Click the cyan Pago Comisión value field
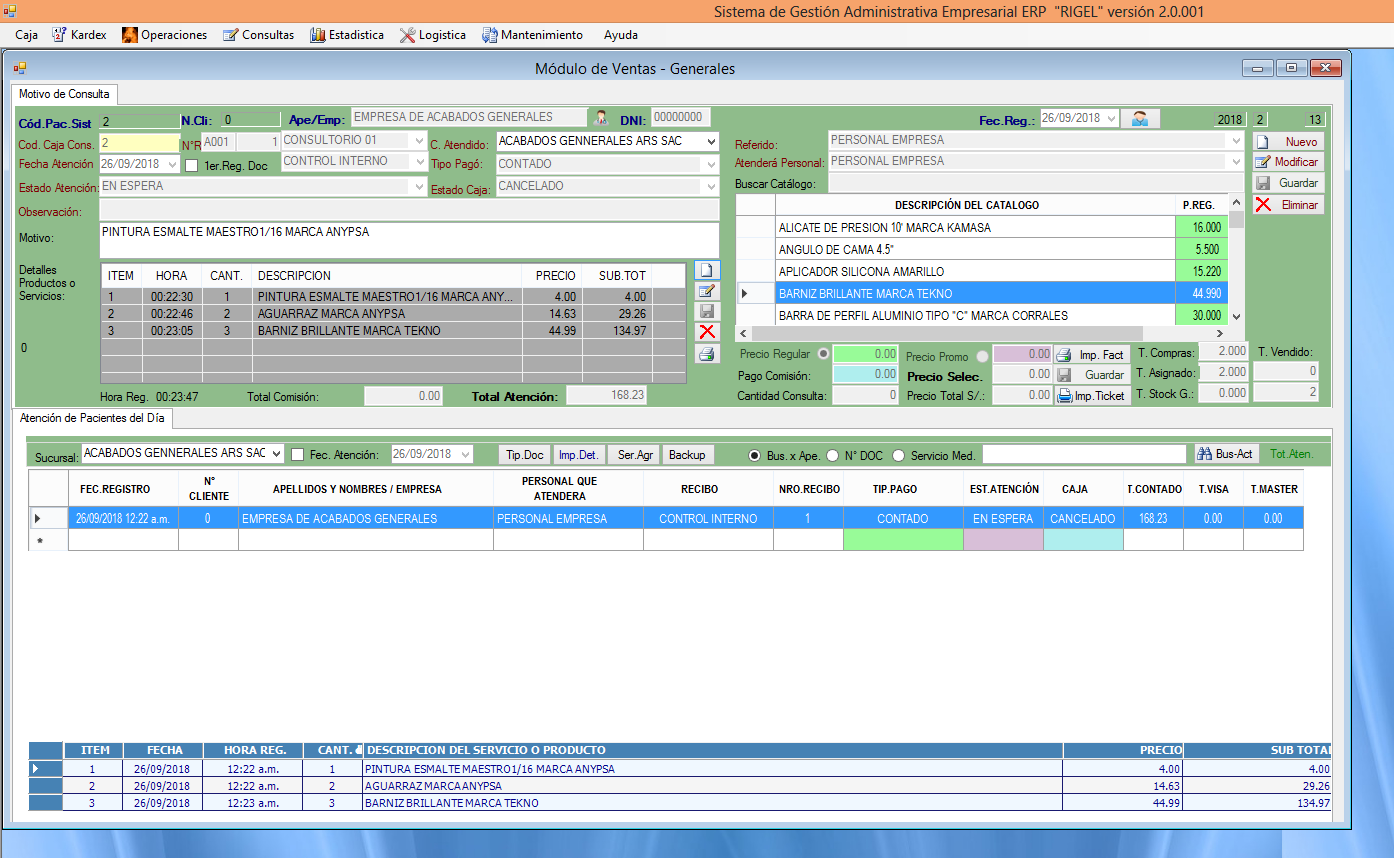This screenshot has height=858, width=1394. [x=866, y=374]
